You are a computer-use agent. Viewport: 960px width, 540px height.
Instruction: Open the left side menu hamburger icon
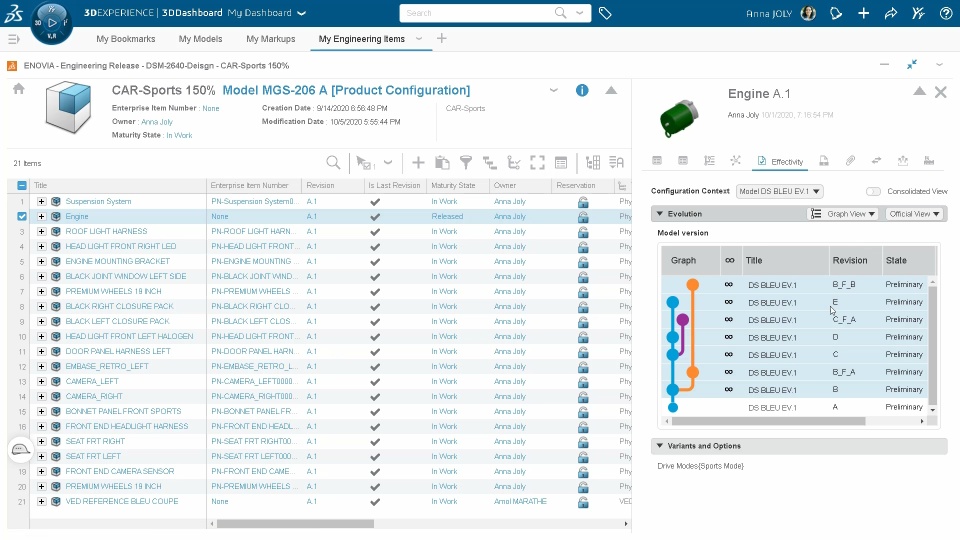(13, 39)
